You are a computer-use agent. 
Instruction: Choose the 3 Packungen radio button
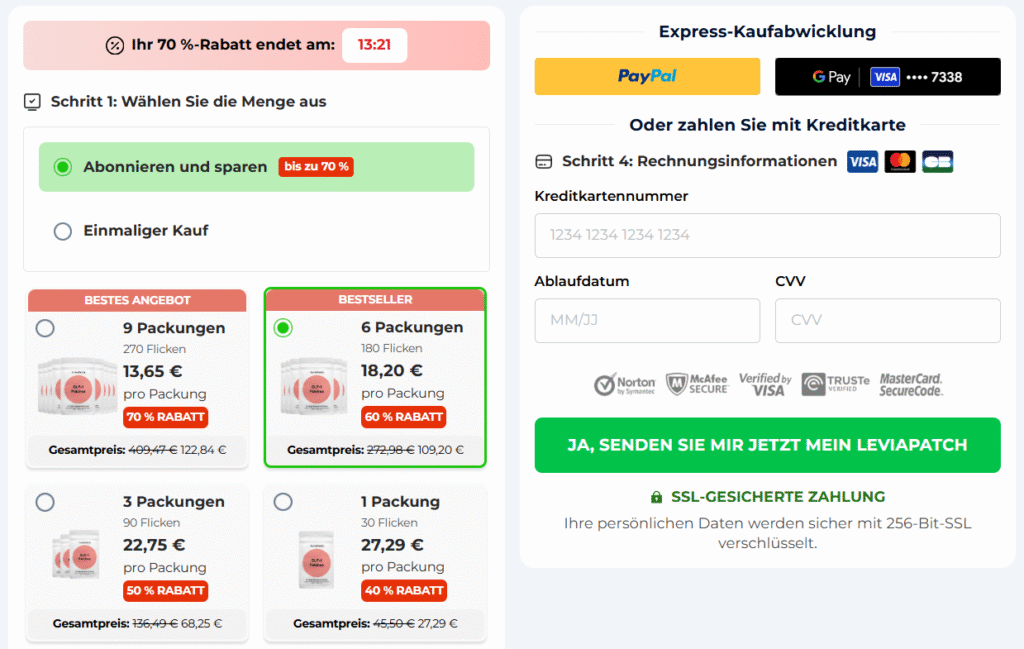45,502
